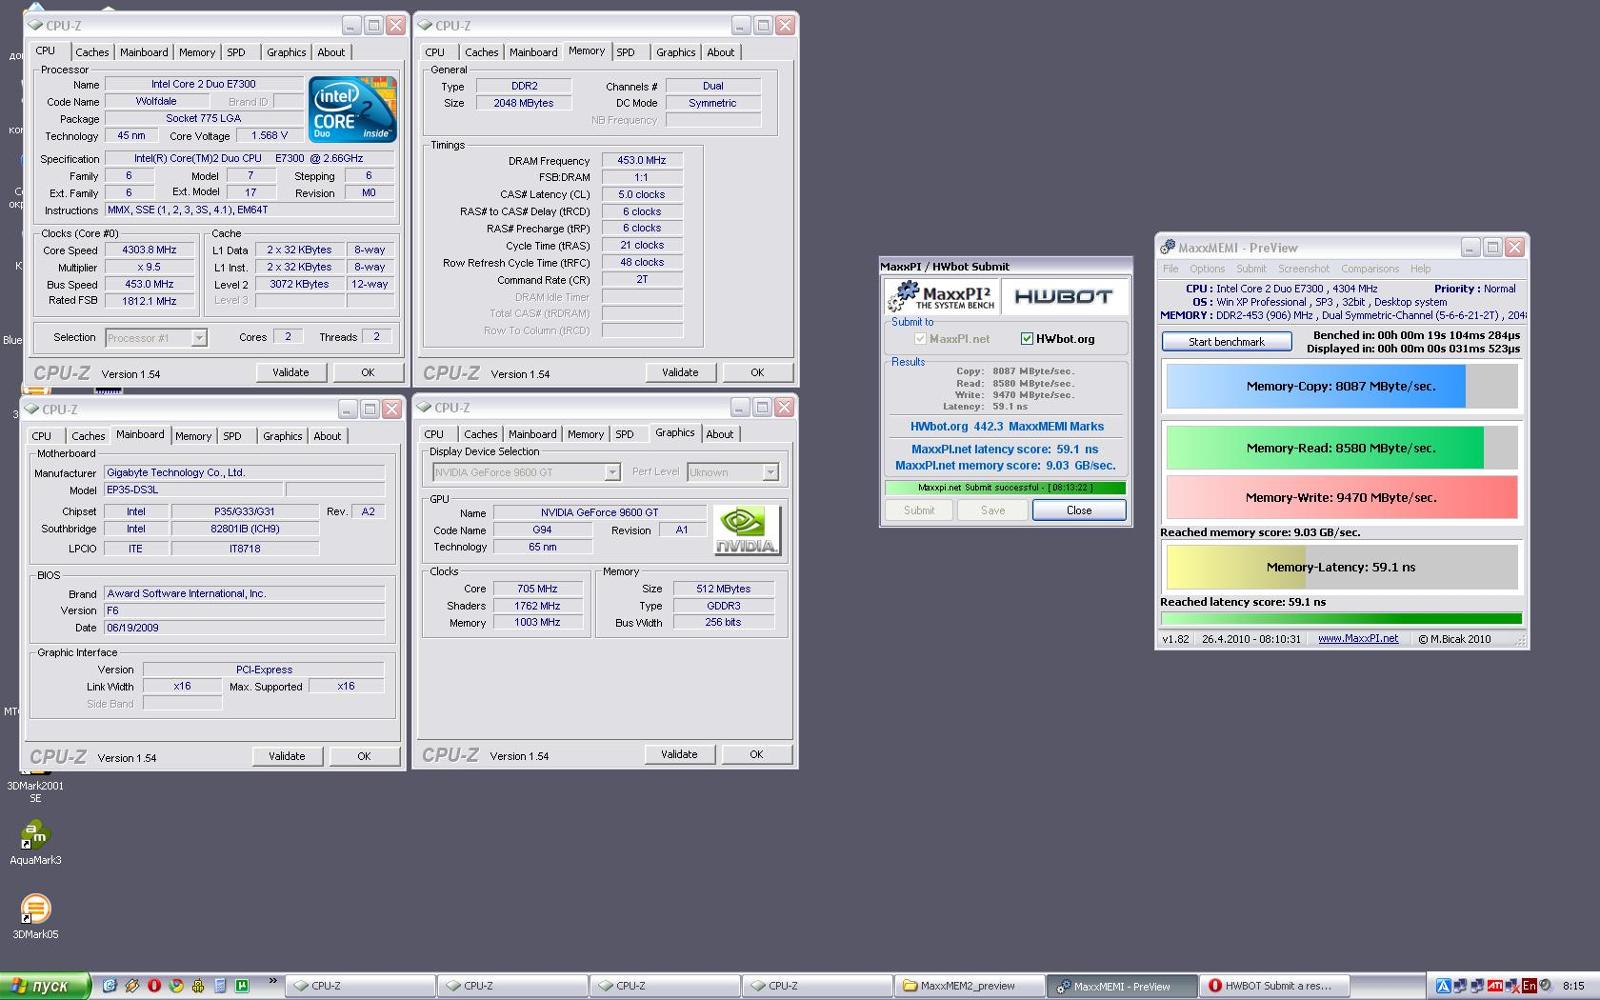Screen dimensions: 1600x1000
Task: Switch to MaxxMEM2_preview folder in taskbar
Action: (968, 986)
